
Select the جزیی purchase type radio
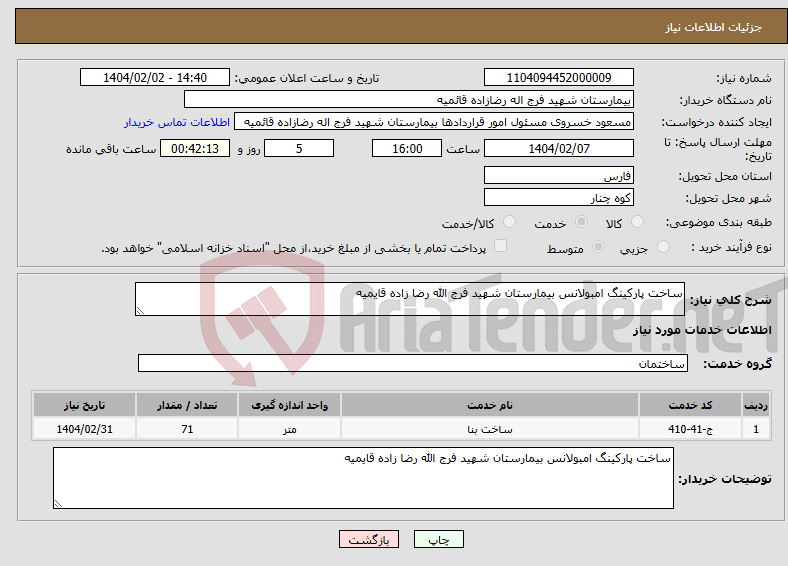[663, 246]
